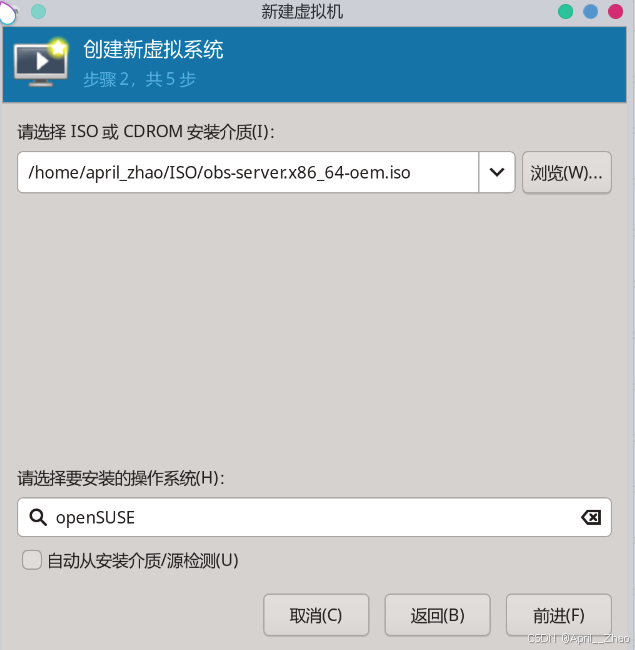Clear the openSUSE entry with the erase icon

tap(591, 517)
